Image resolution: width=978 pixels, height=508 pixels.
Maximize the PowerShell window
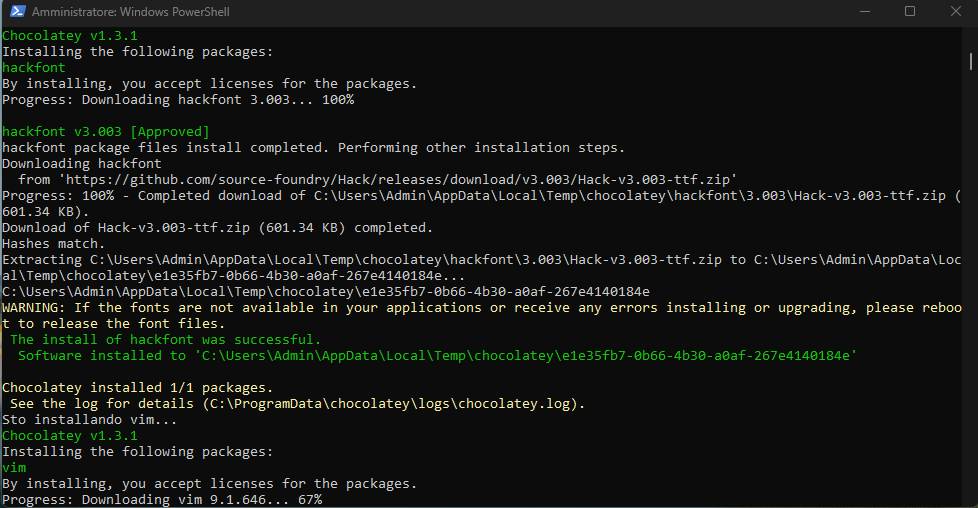tap(910, 11)
